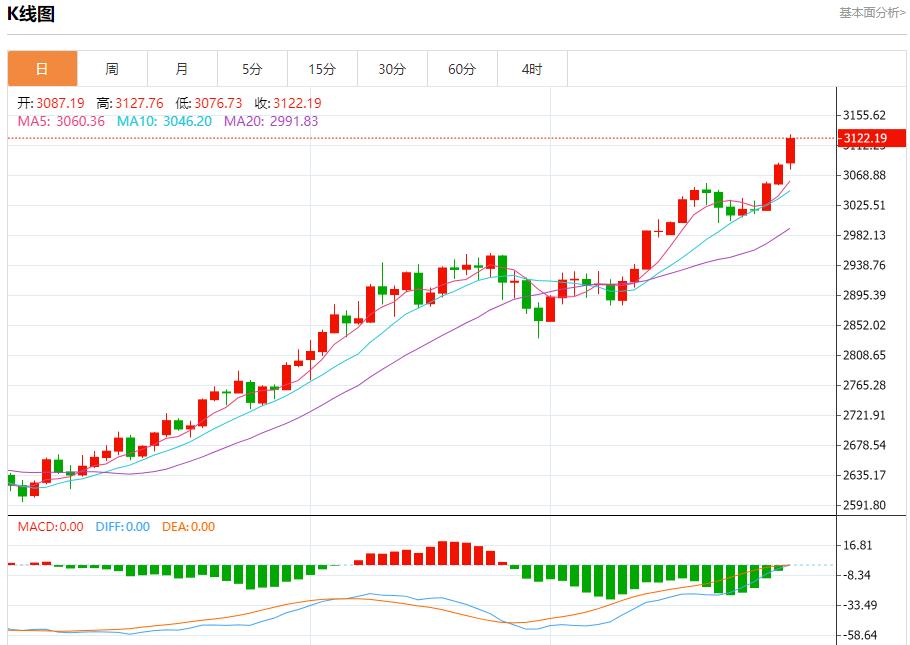Choose the 60分 interval tab

pyautogui.click(x=462, y=69)
